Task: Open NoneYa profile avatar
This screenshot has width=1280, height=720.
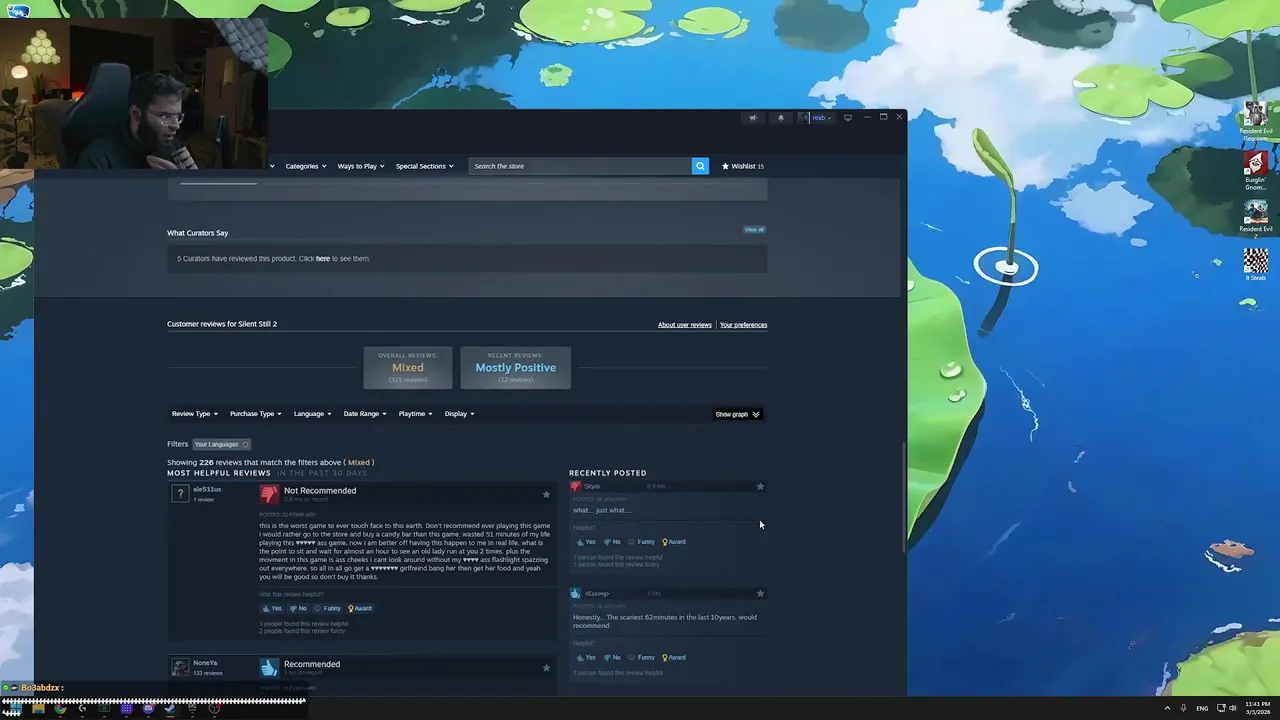Action: pyautogui.click(x=179, y=667)
